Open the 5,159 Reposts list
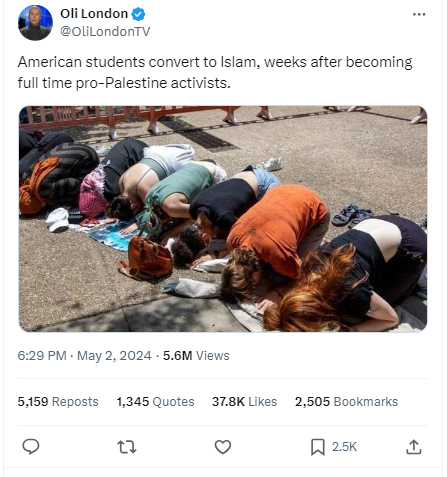Screen dimensions: 447x477 [x=58, y=402]
